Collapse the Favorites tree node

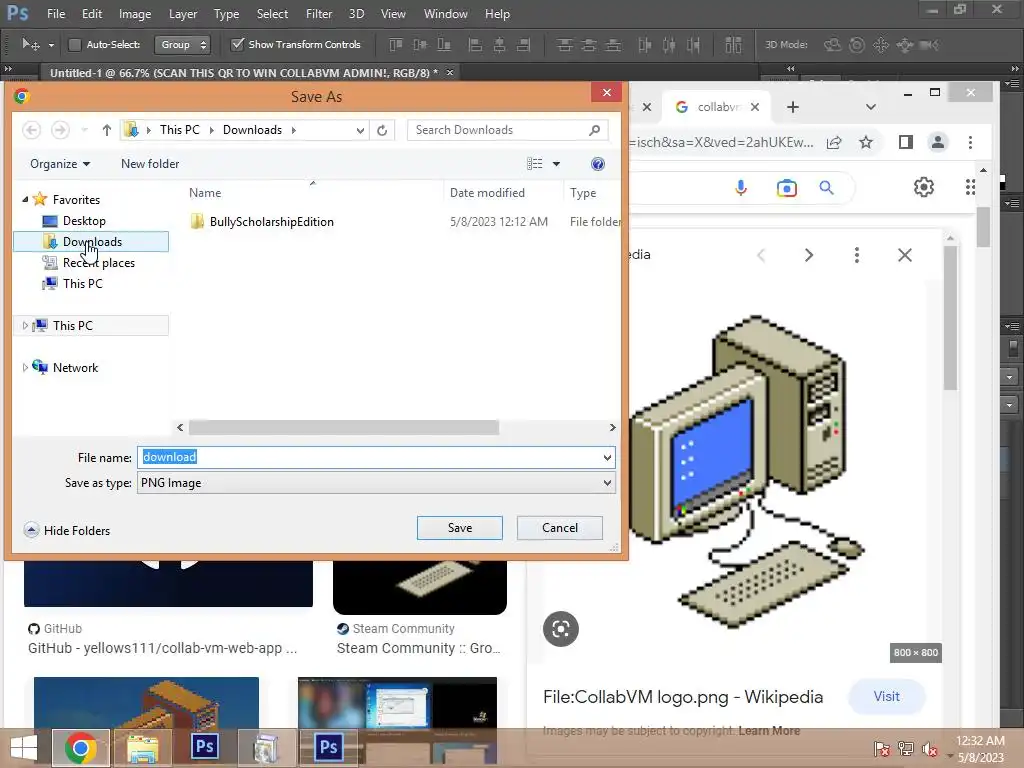[25, 199]
